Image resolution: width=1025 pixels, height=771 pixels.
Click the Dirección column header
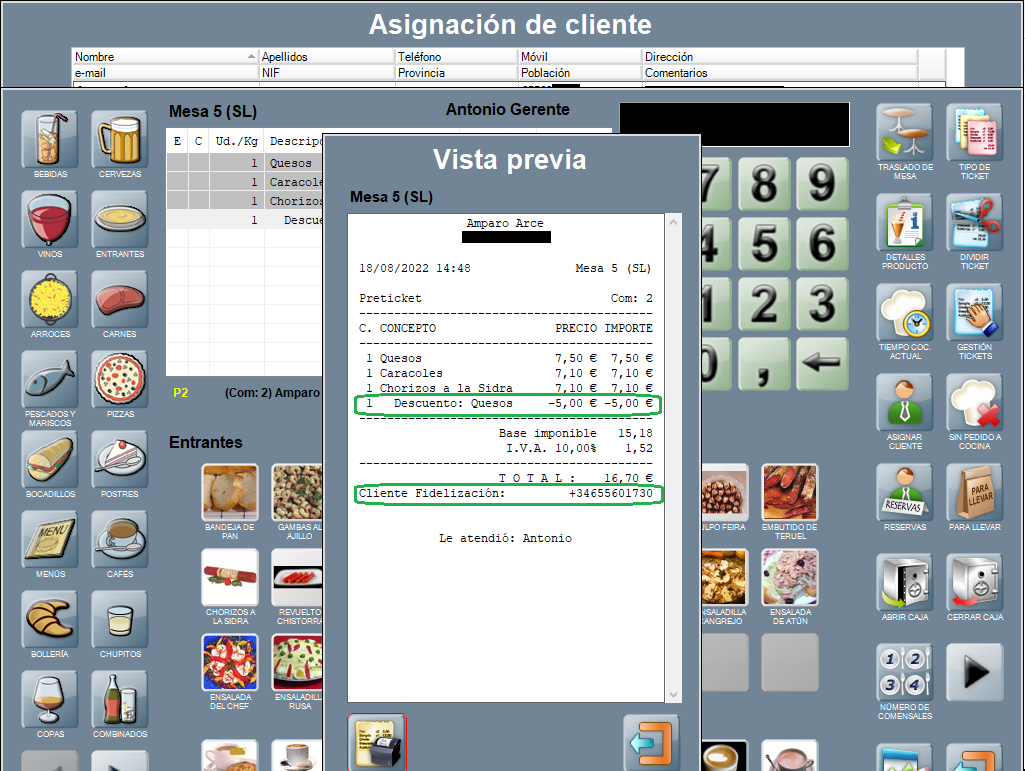pyautogui.click(x=779, y=57)
